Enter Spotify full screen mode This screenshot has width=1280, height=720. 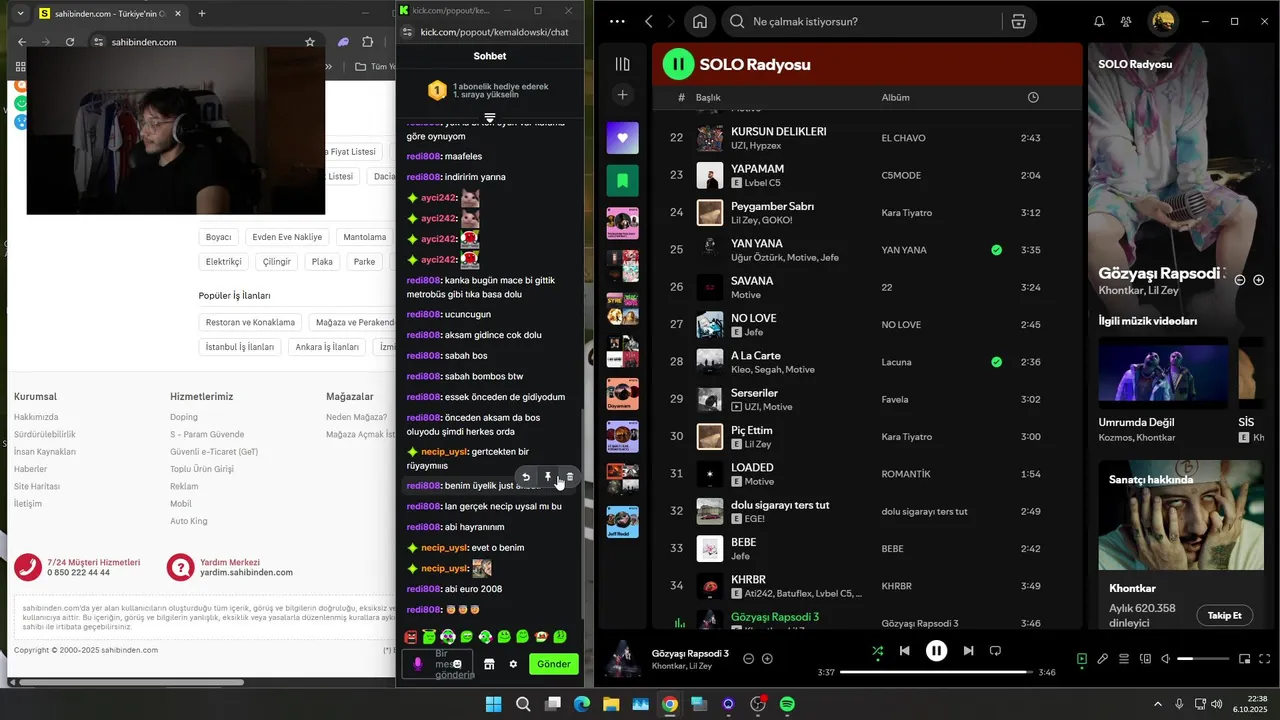1264,659
